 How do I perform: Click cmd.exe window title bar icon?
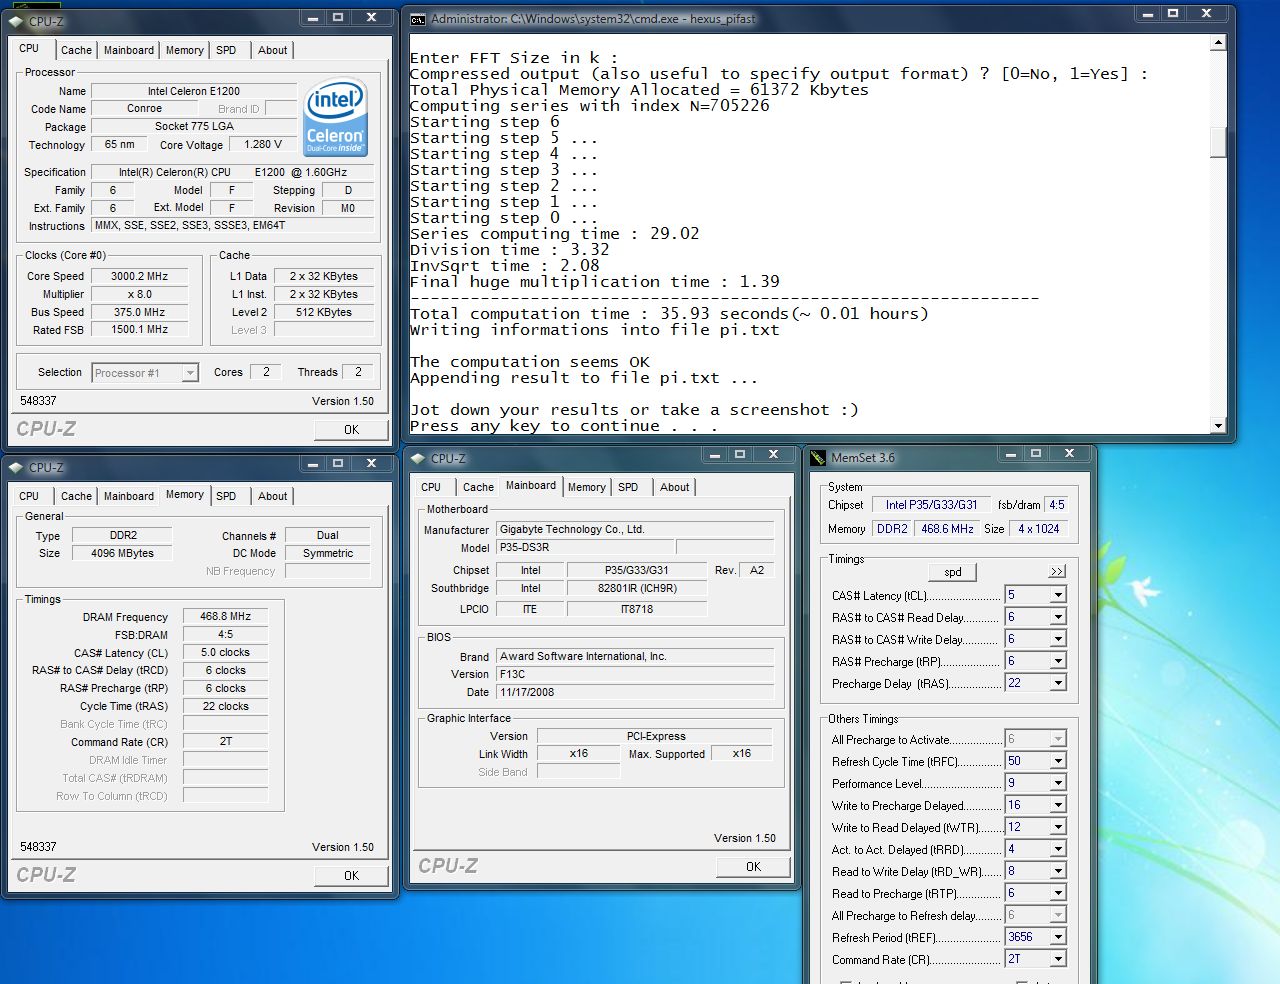[418, 19]
